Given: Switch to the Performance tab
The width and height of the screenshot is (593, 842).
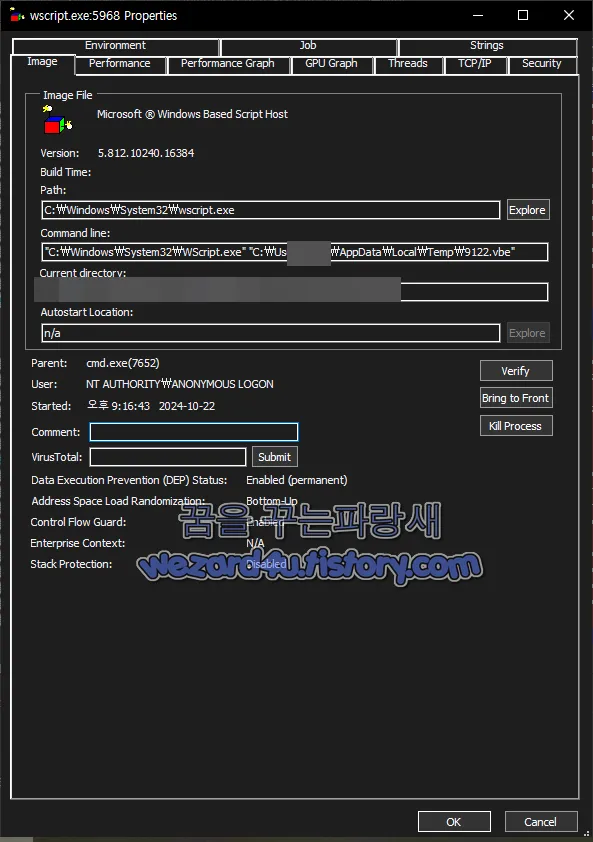Looking at the screenshot, I should (x=120, y=63).
